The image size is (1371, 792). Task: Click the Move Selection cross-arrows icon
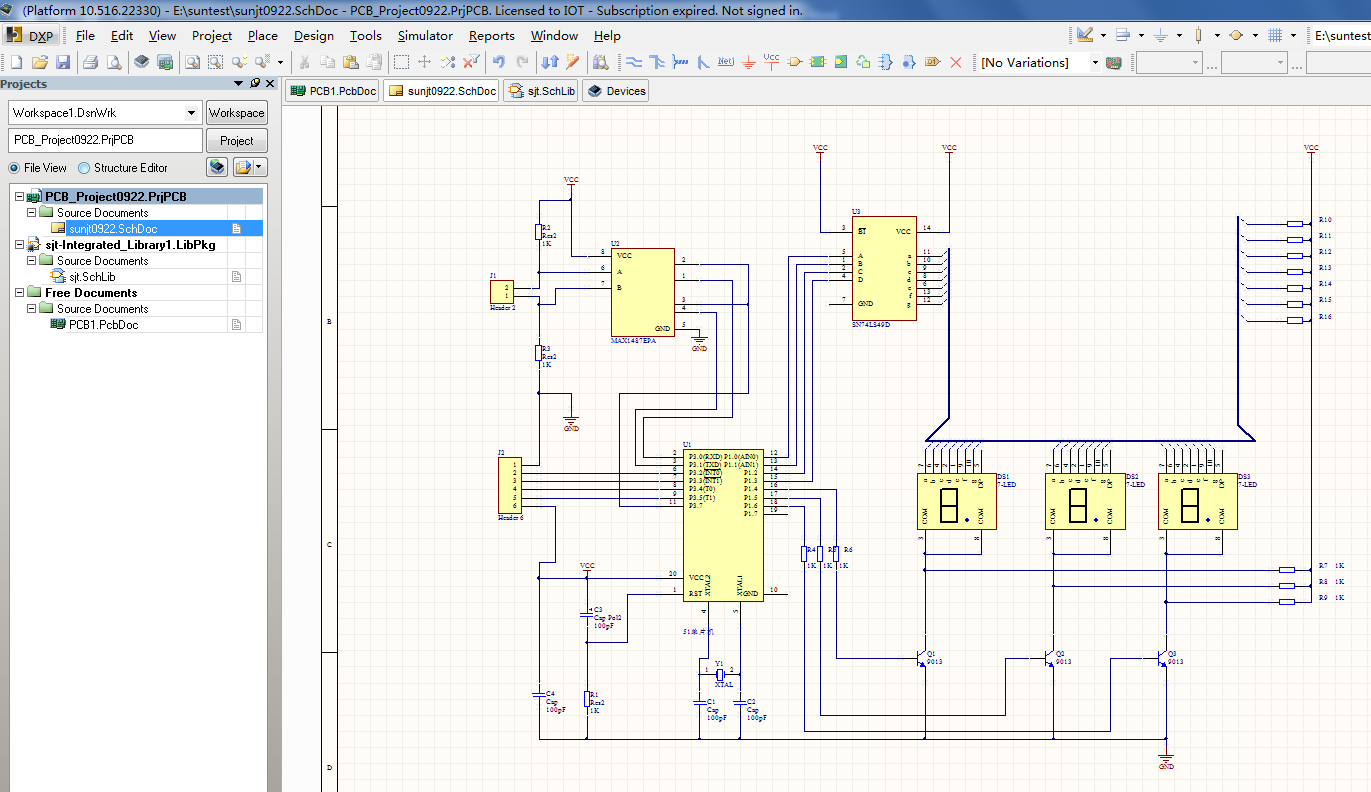click(x=424, y=62)
